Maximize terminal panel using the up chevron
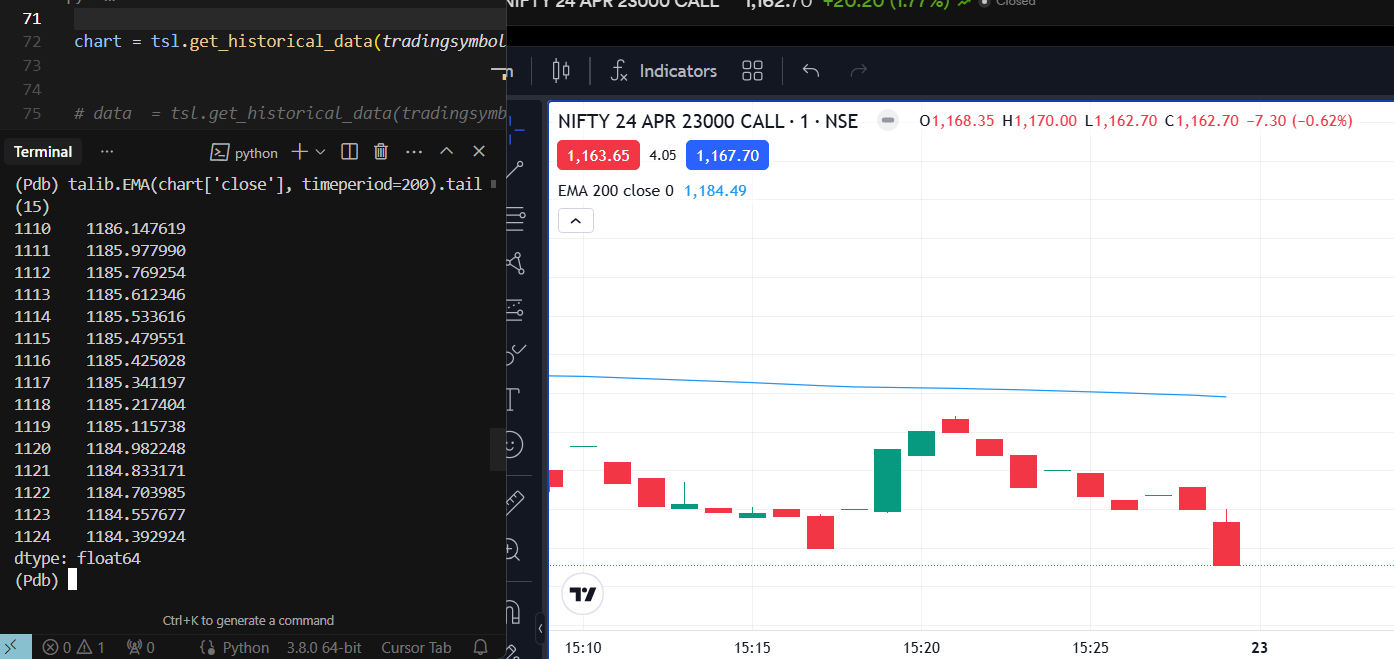Image resolution: width=1394 pixels, height=659 pixels. [447, 152]
